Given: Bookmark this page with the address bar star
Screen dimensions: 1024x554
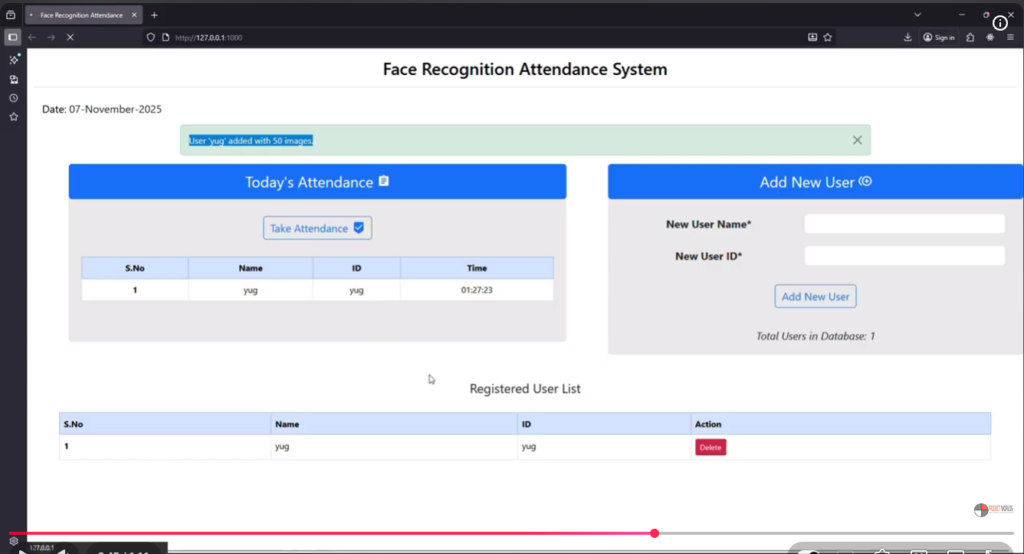Looking at the screenshot, I should 827,37.
